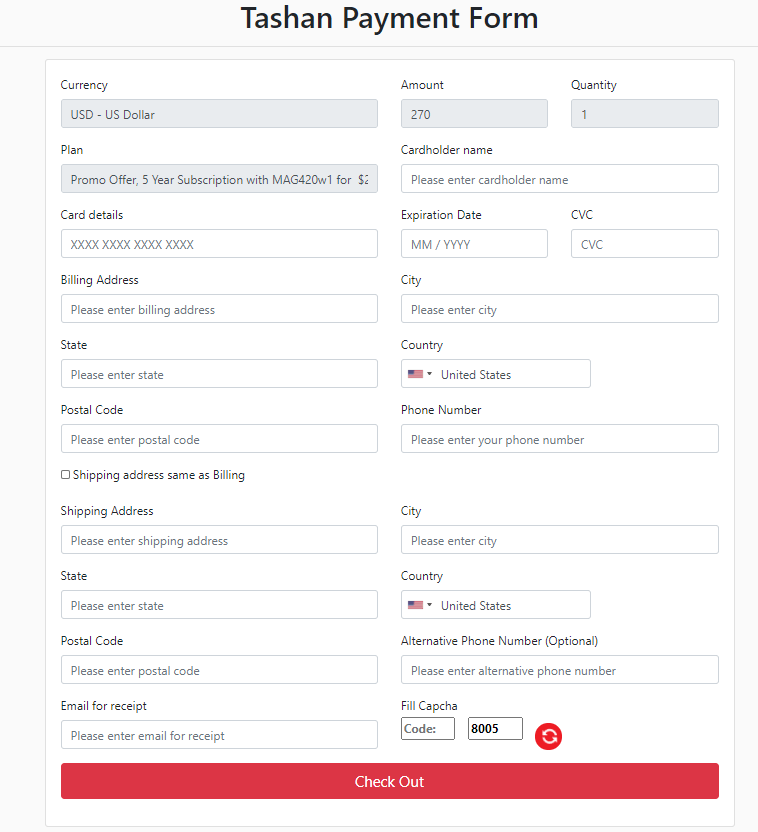Viewport: 758px width, 832px height.
Task: Click the shipping City field
Action: [560, 540]
